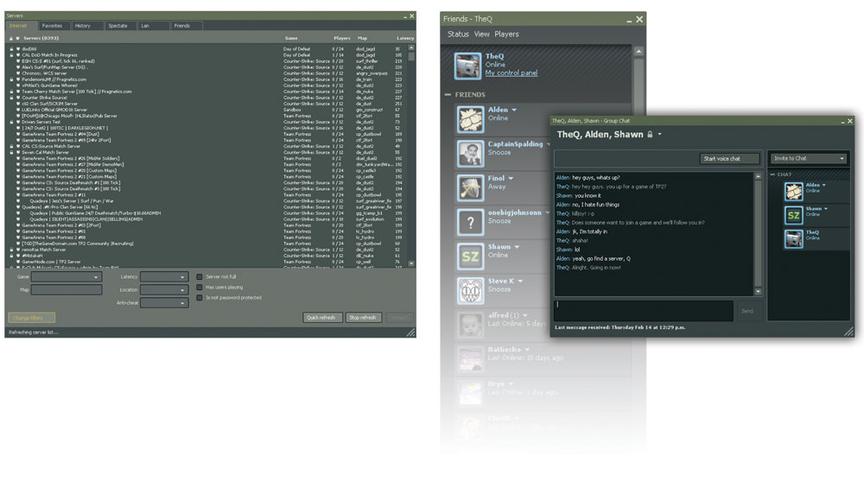Select Alden's avatar in chat members panel
This screenshot has height=500, width=864.
pos(793,191)
